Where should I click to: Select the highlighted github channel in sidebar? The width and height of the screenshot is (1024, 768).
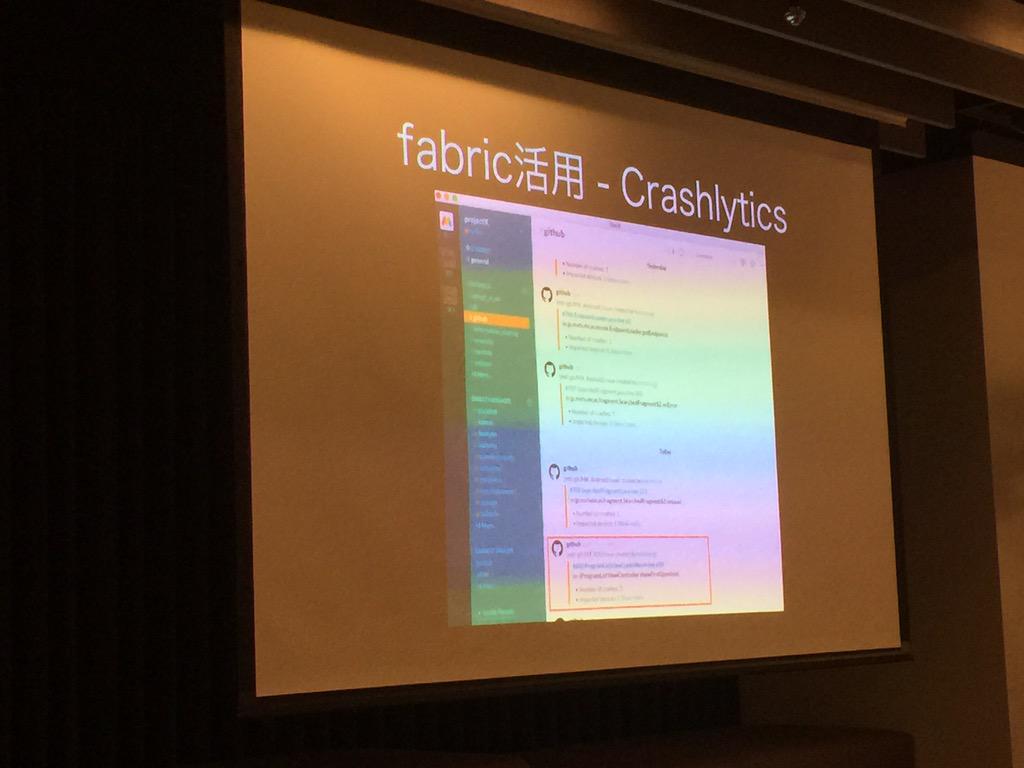(497, 319)
